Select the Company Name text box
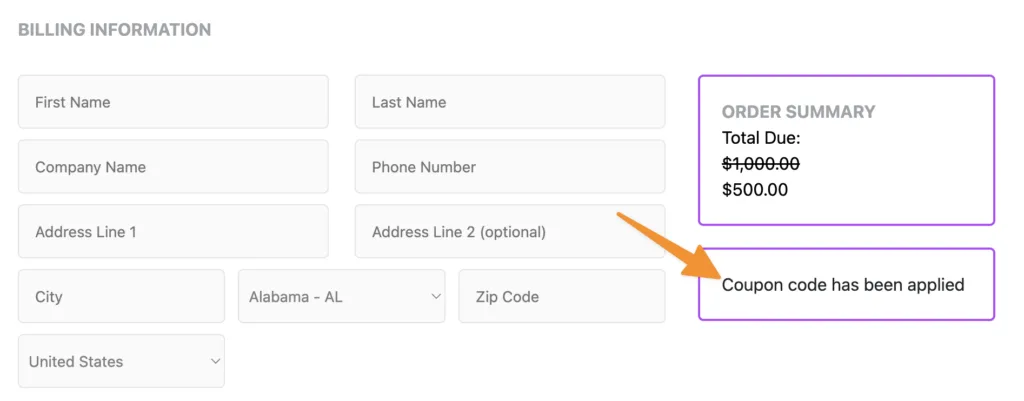 [x=173, y=167]
